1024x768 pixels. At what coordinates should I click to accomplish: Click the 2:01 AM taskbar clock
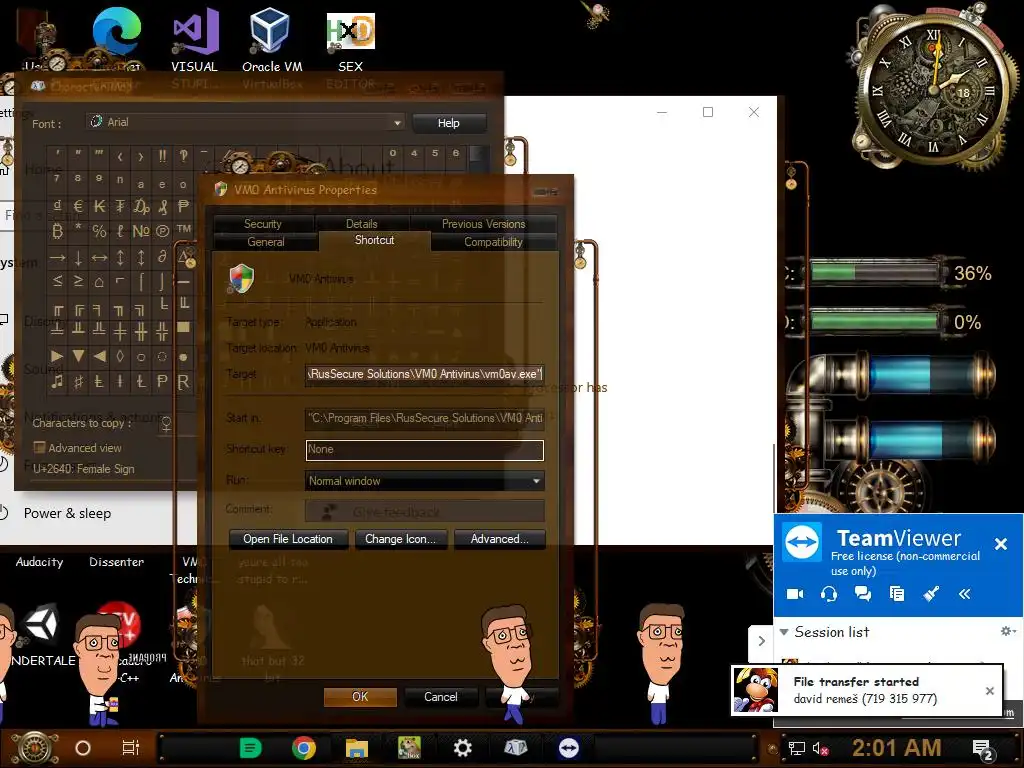click(897, 748)
